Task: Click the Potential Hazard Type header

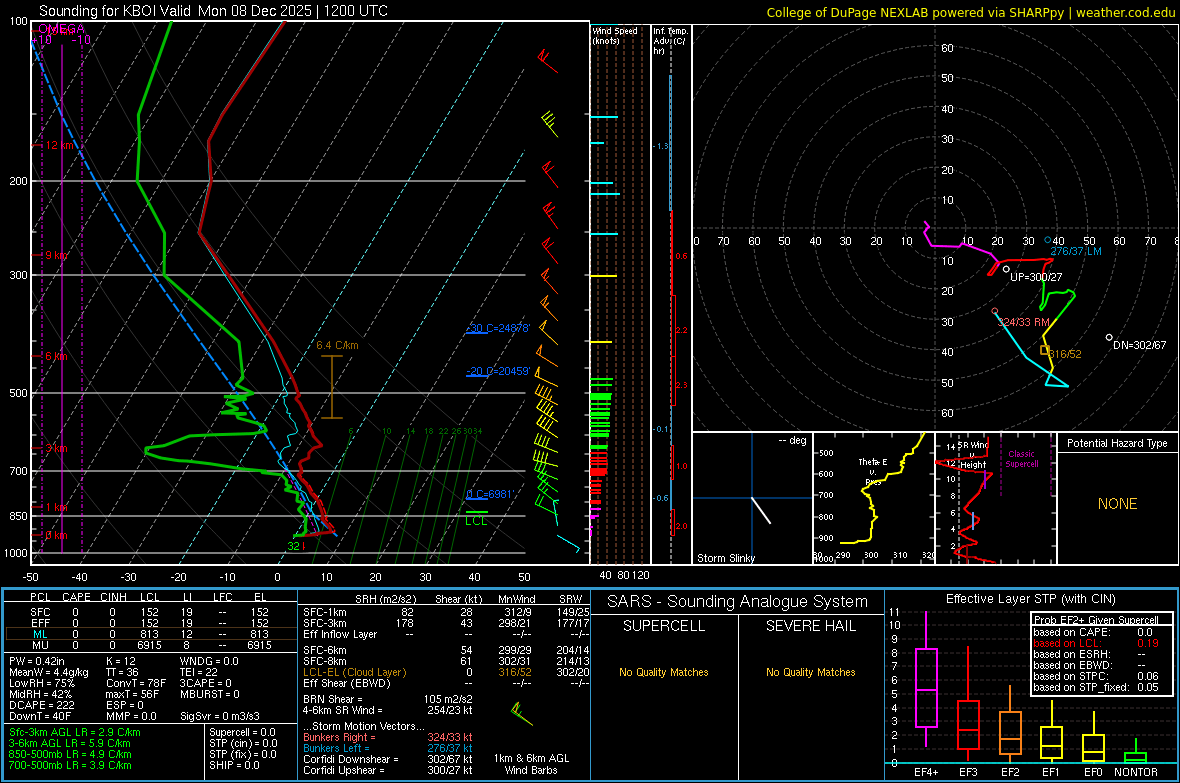Action: pyautogui.click(x=1117, y=443)
